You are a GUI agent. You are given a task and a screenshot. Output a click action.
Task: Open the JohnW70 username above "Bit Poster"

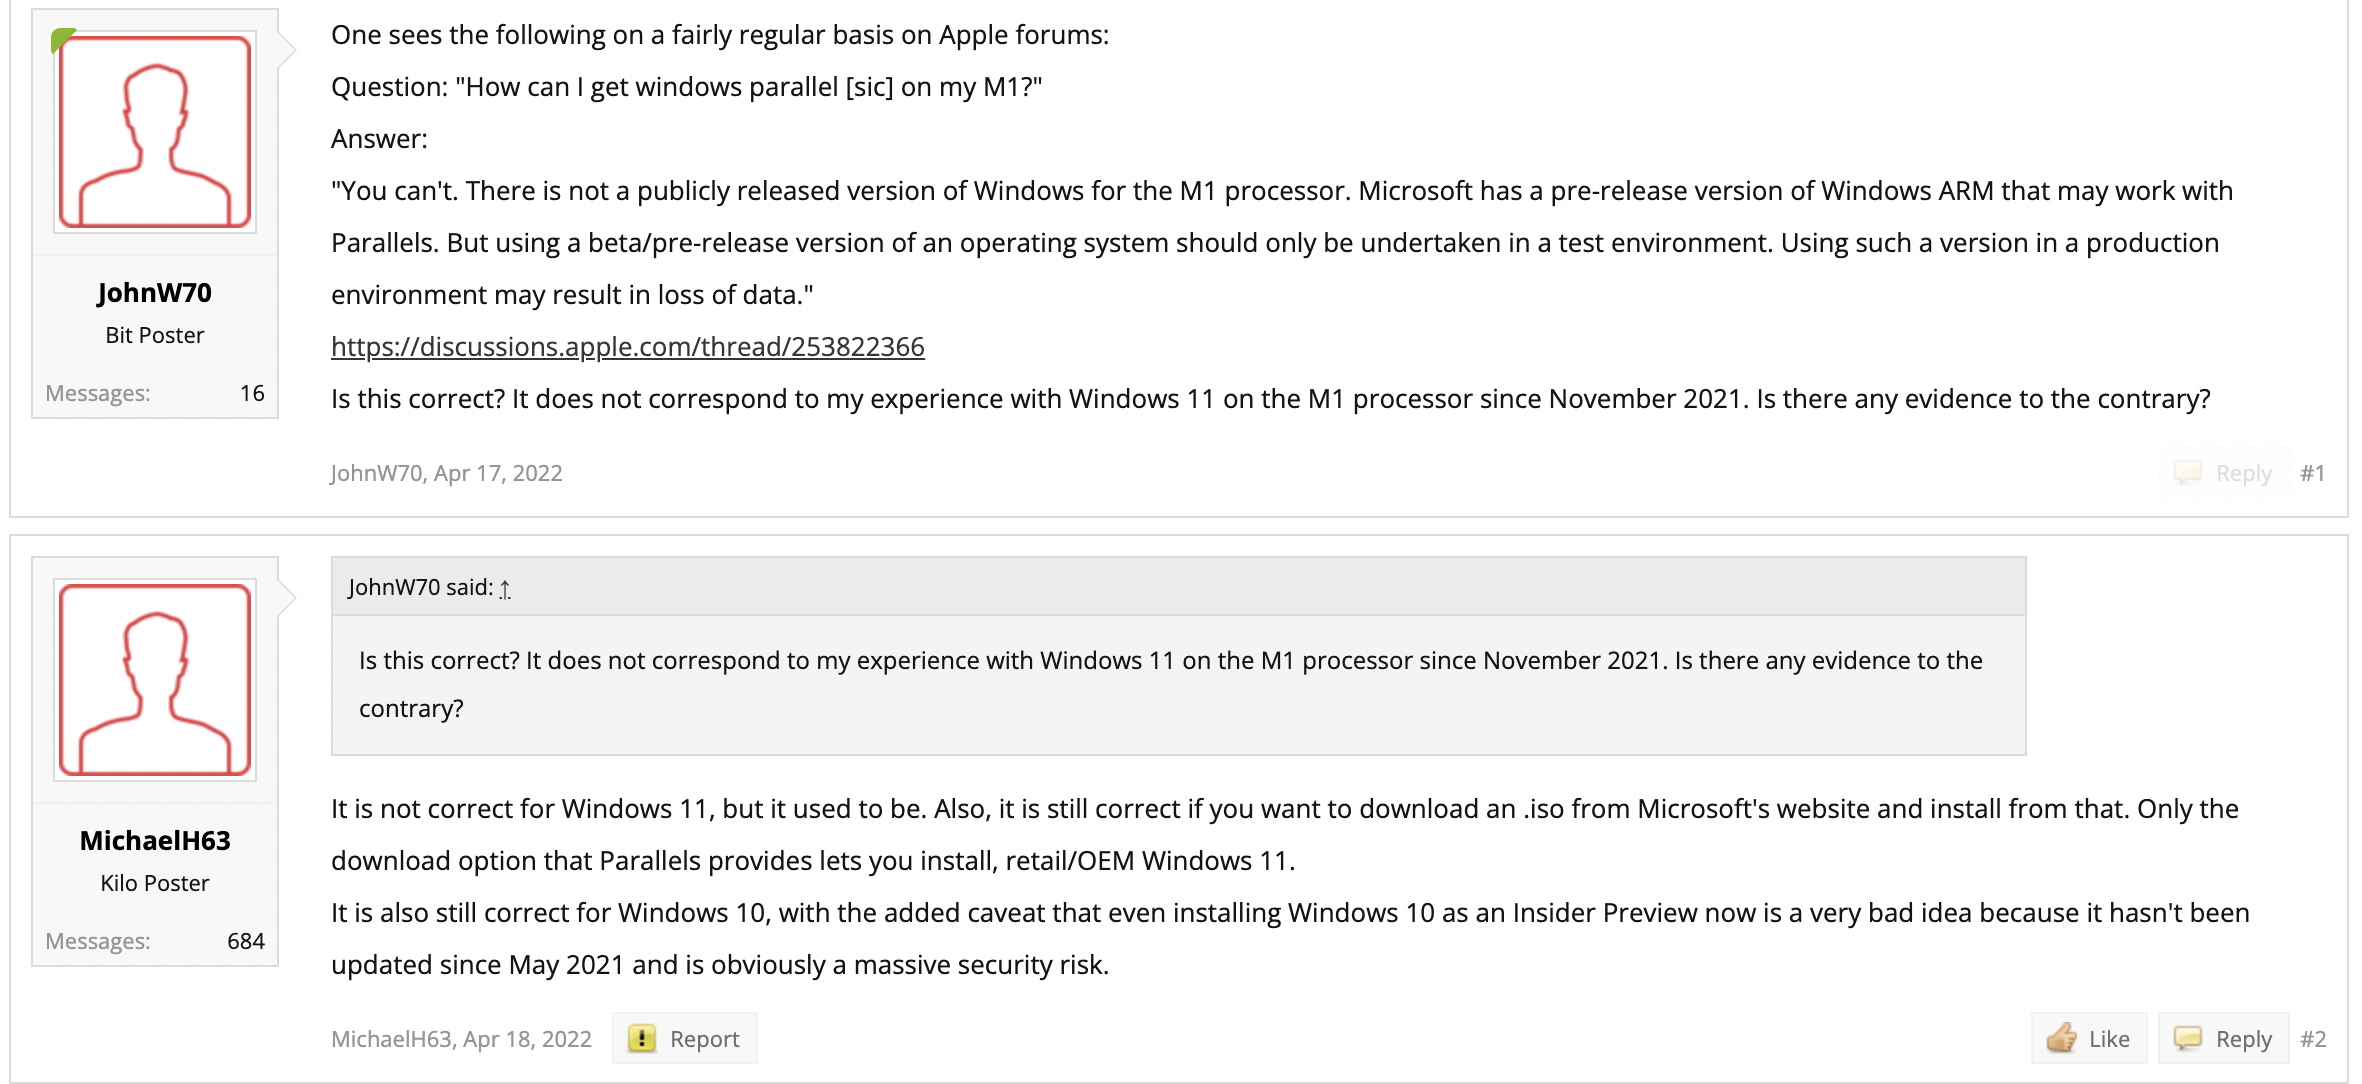pyautogui.click(x=155, y=293)
